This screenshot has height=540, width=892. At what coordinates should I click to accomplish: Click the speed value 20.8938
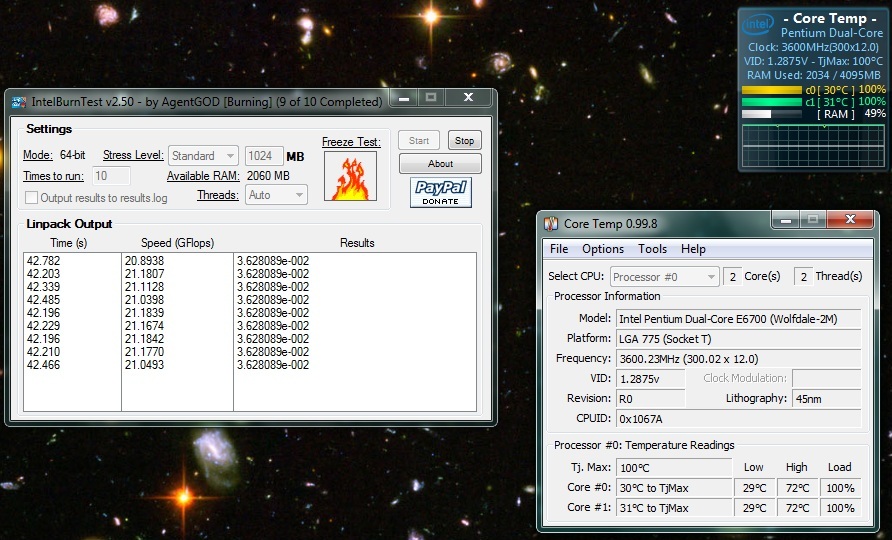click(x=144, y=261)
